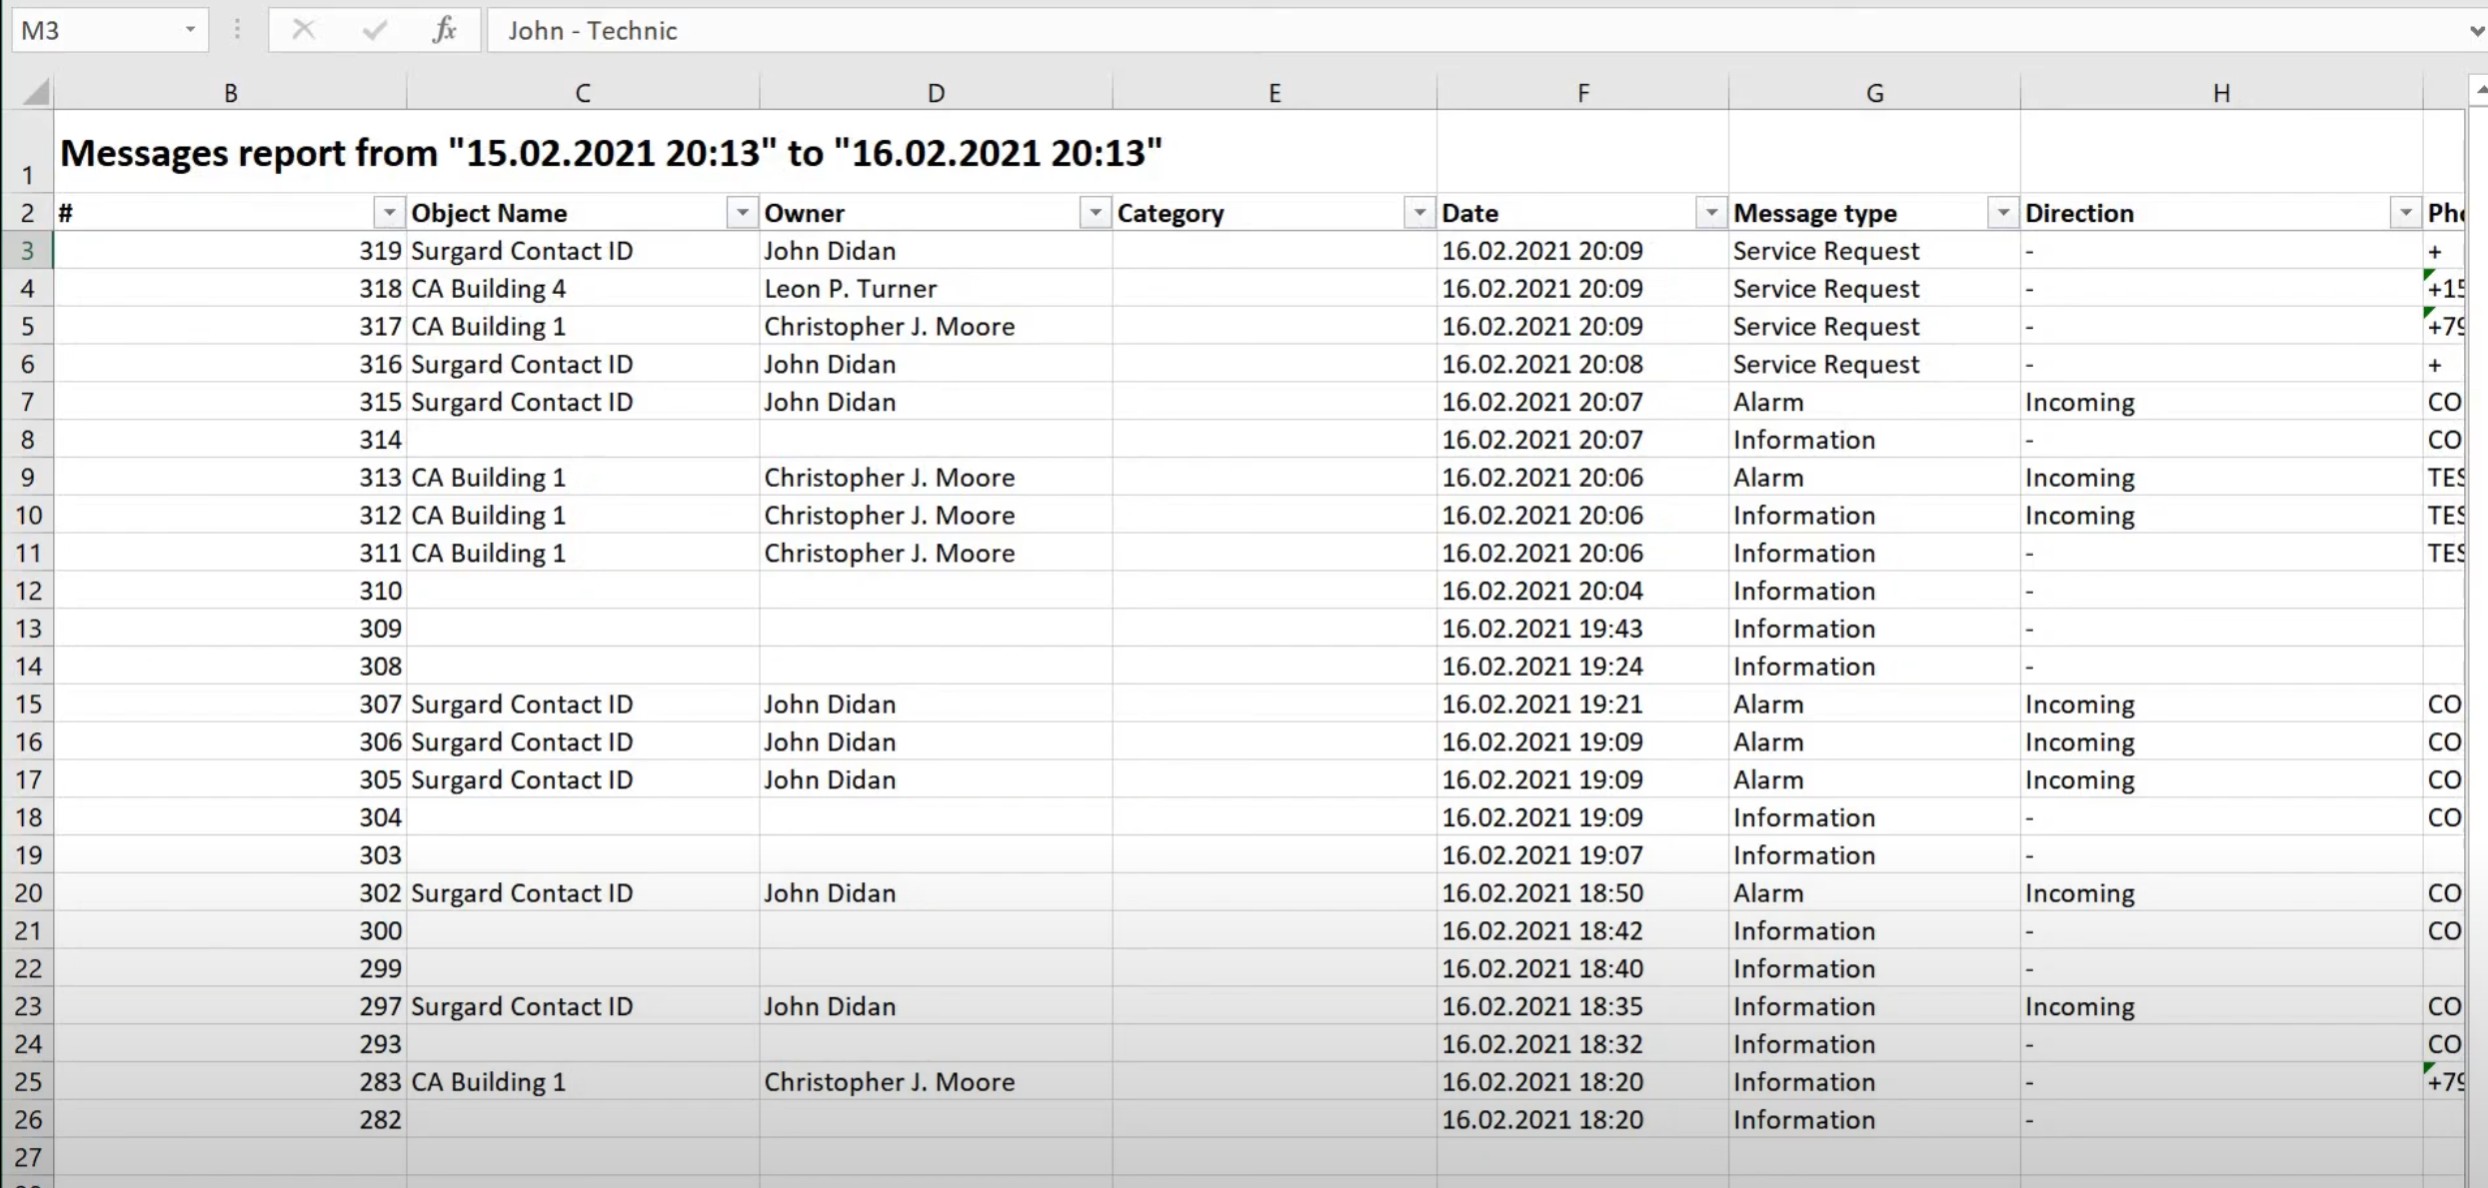This screenshot has height=1188, width=2488.
Task: Click the Message type header cell
Action: pyautogui.click(x=1875, y=213)
